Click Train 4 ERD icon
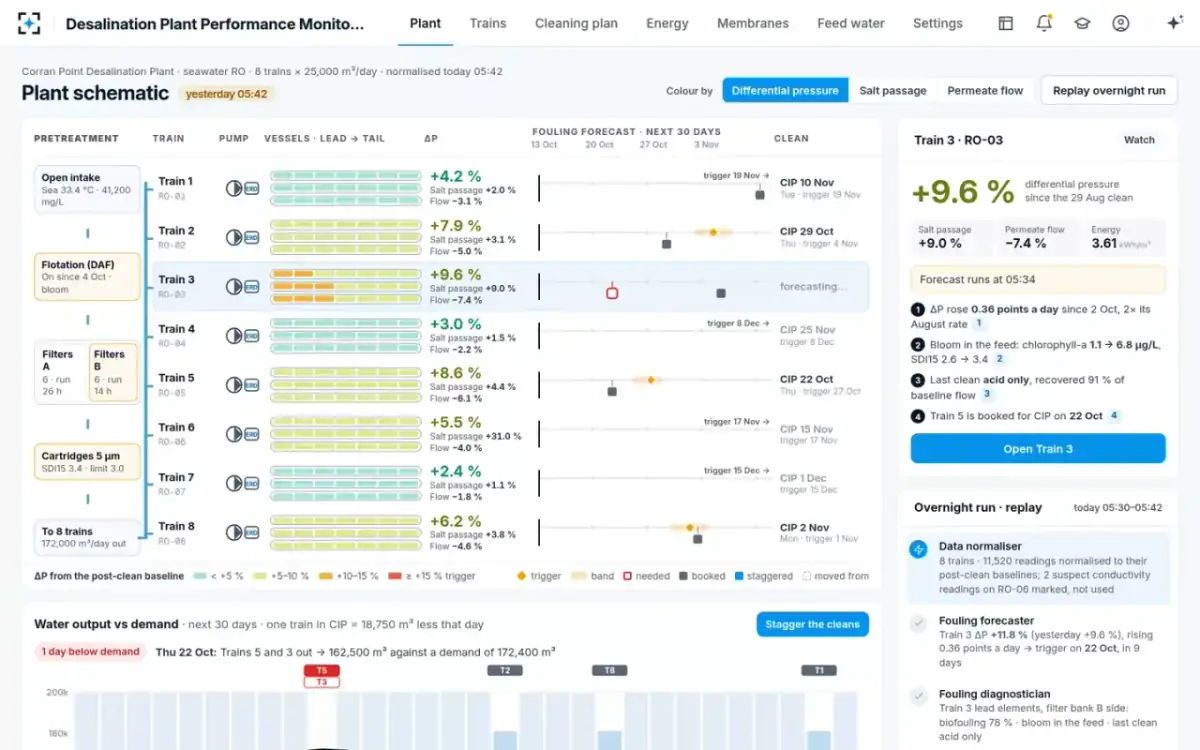The width and height of the screenshot is (1200, 750). [x=251, y=336]
